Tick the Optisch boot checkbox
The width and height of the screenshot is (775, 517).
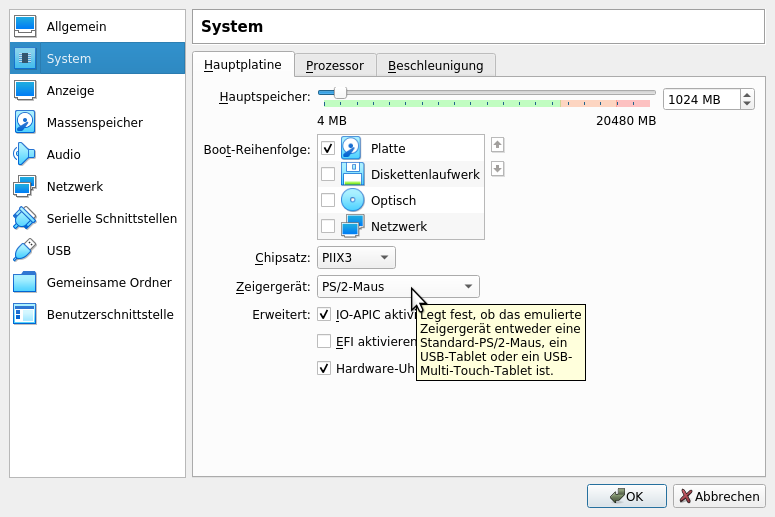[328, 200]
